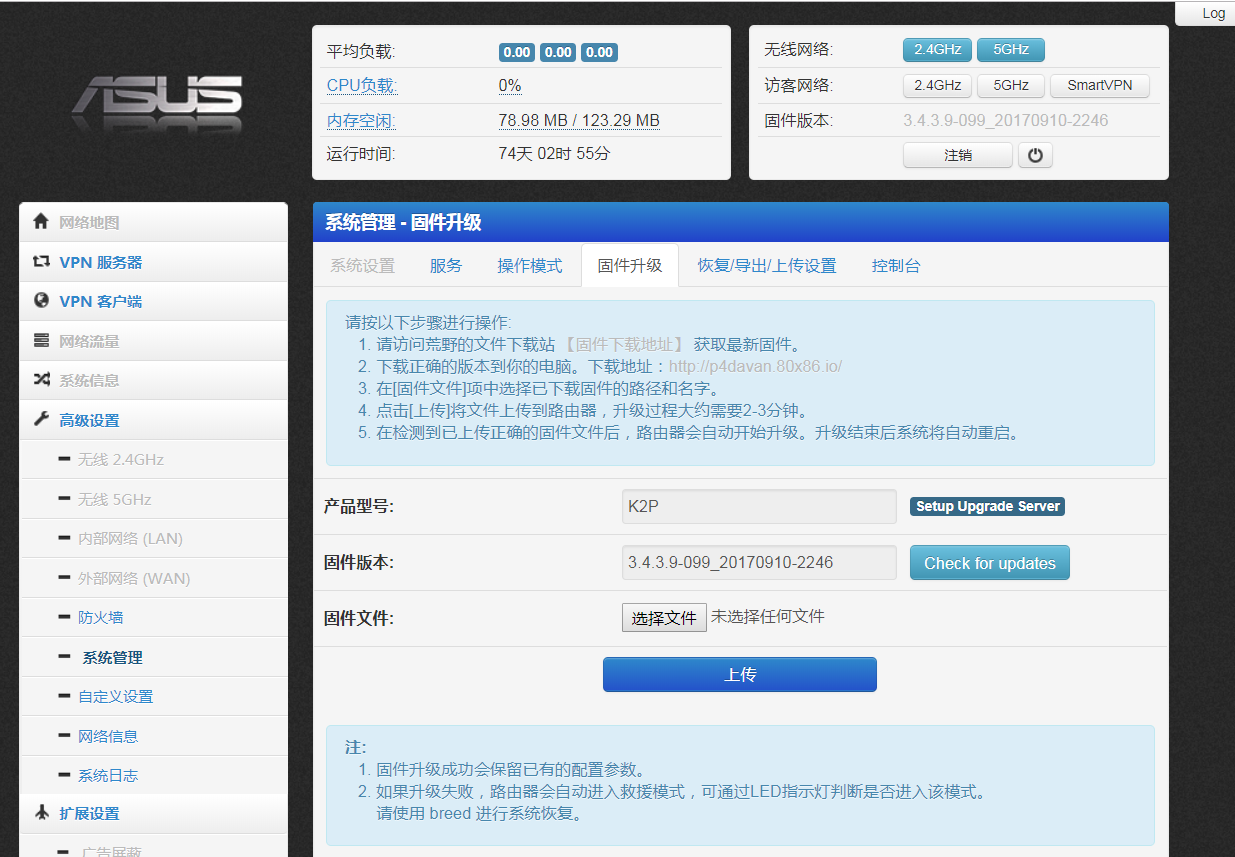Open the p4davan.80x86.io download link
The image size is (1235, 857).
(756, 366)
